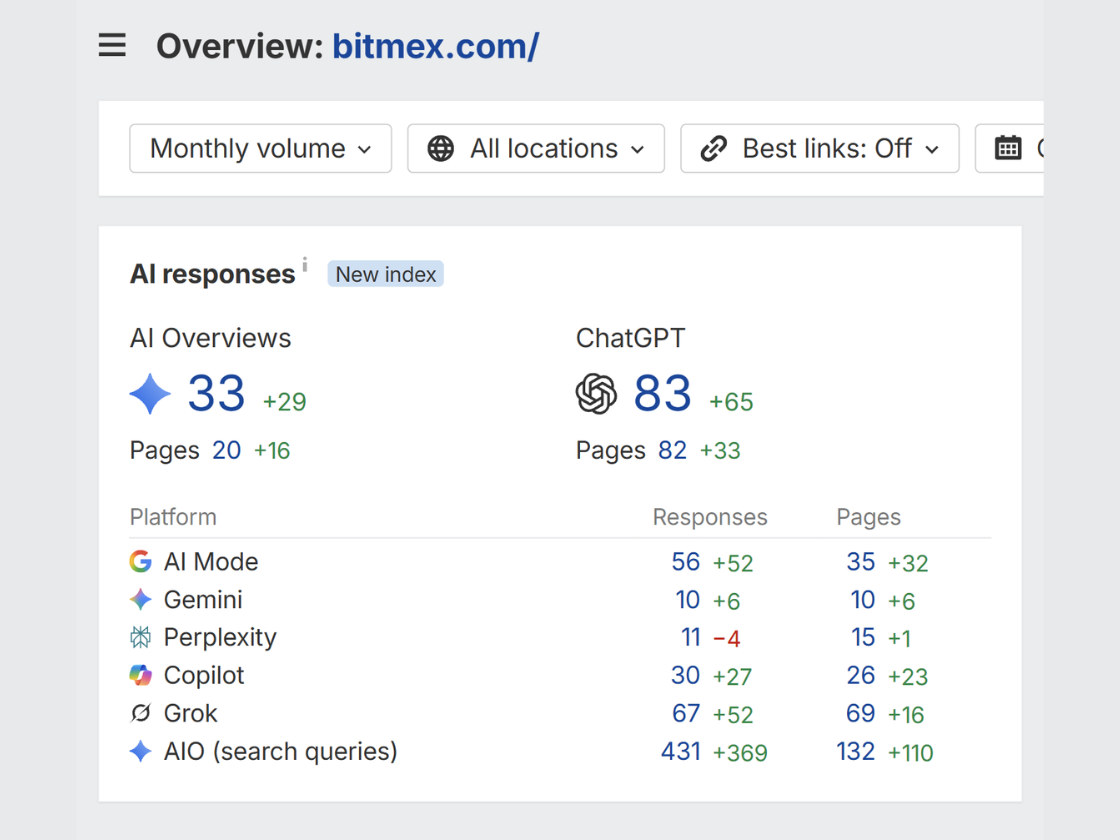Open AI Mode pages value 35
Viewport: 1120px width, 840px height.
click(861, 561)
